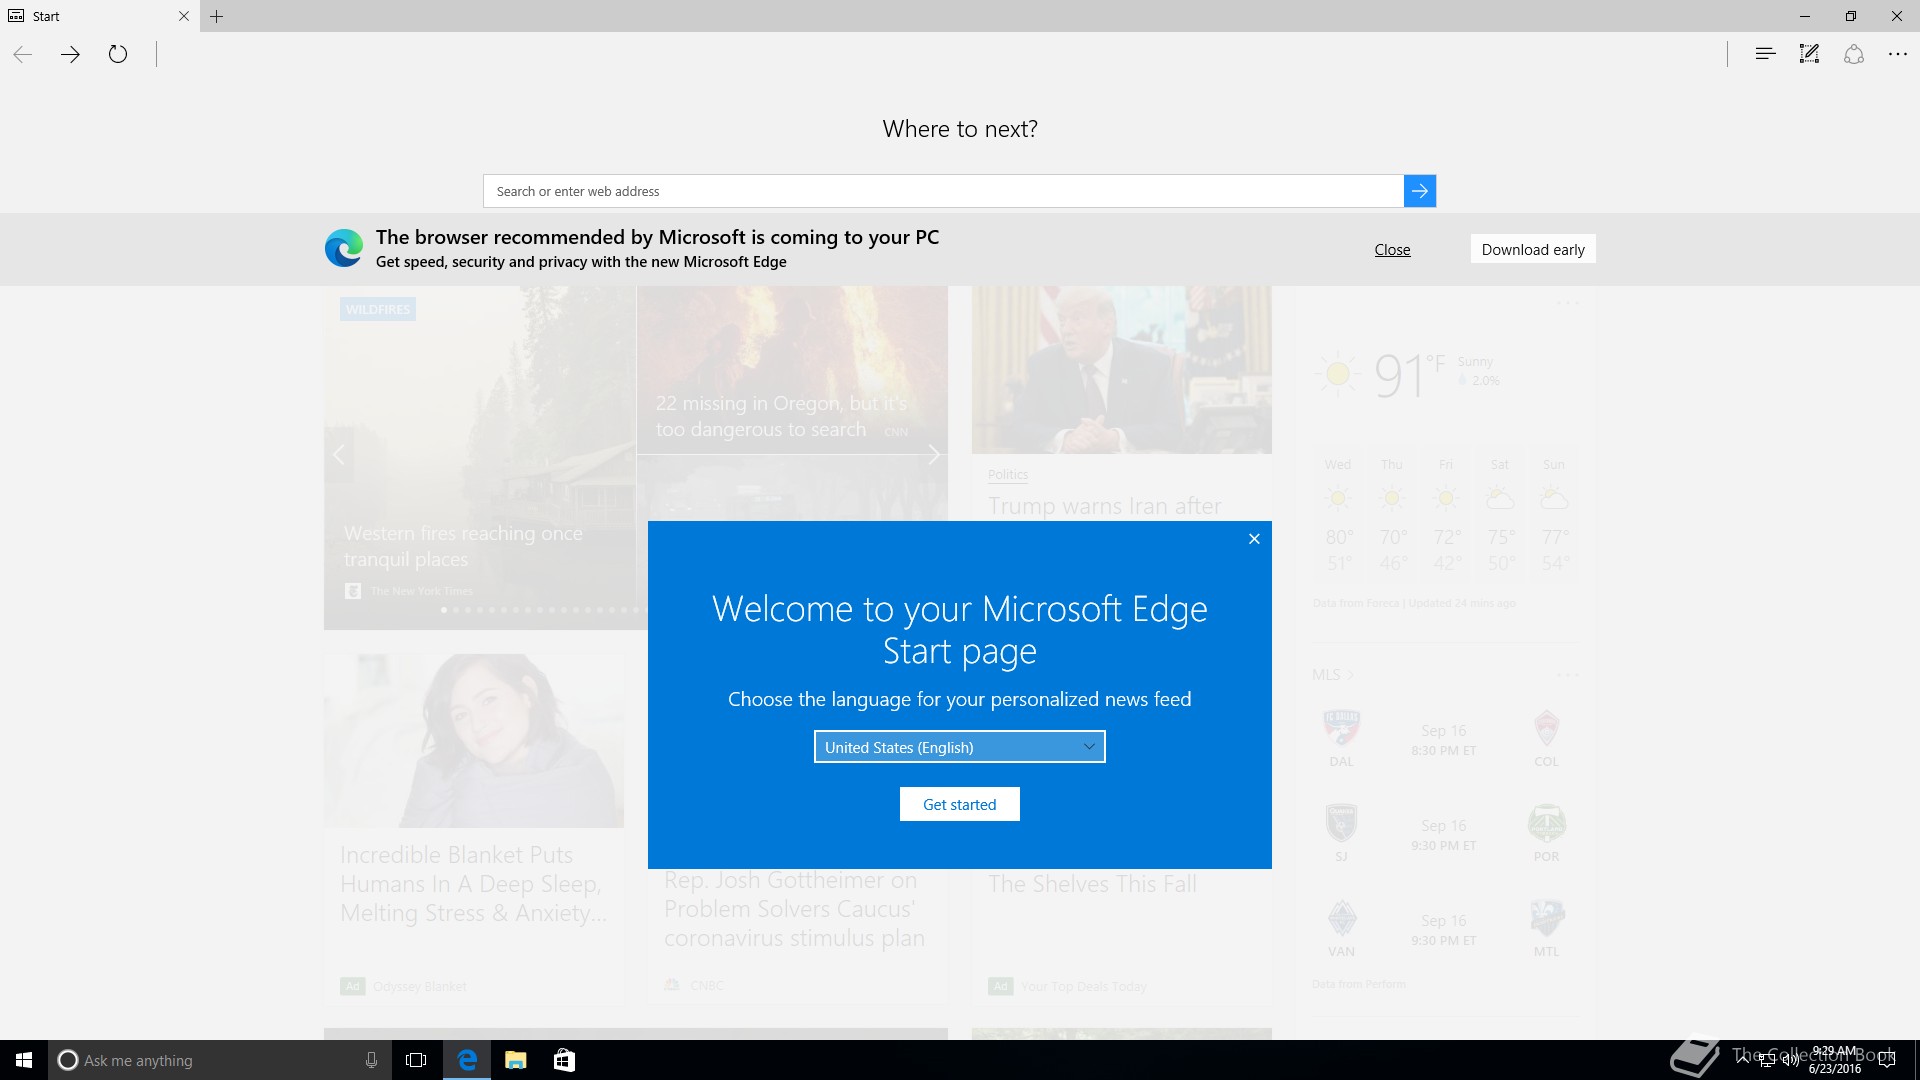
Task: Open the Share icon in toolbar
Action: tap(1854, 54)
